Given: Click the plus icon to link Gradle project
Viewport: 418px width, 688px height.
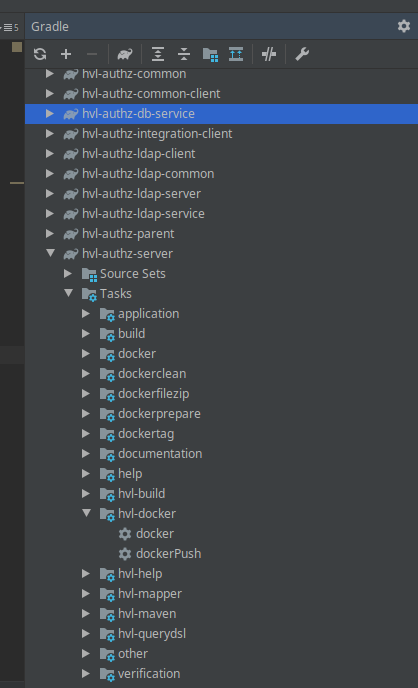Looking at the screenshot, I should coord(66,54).
